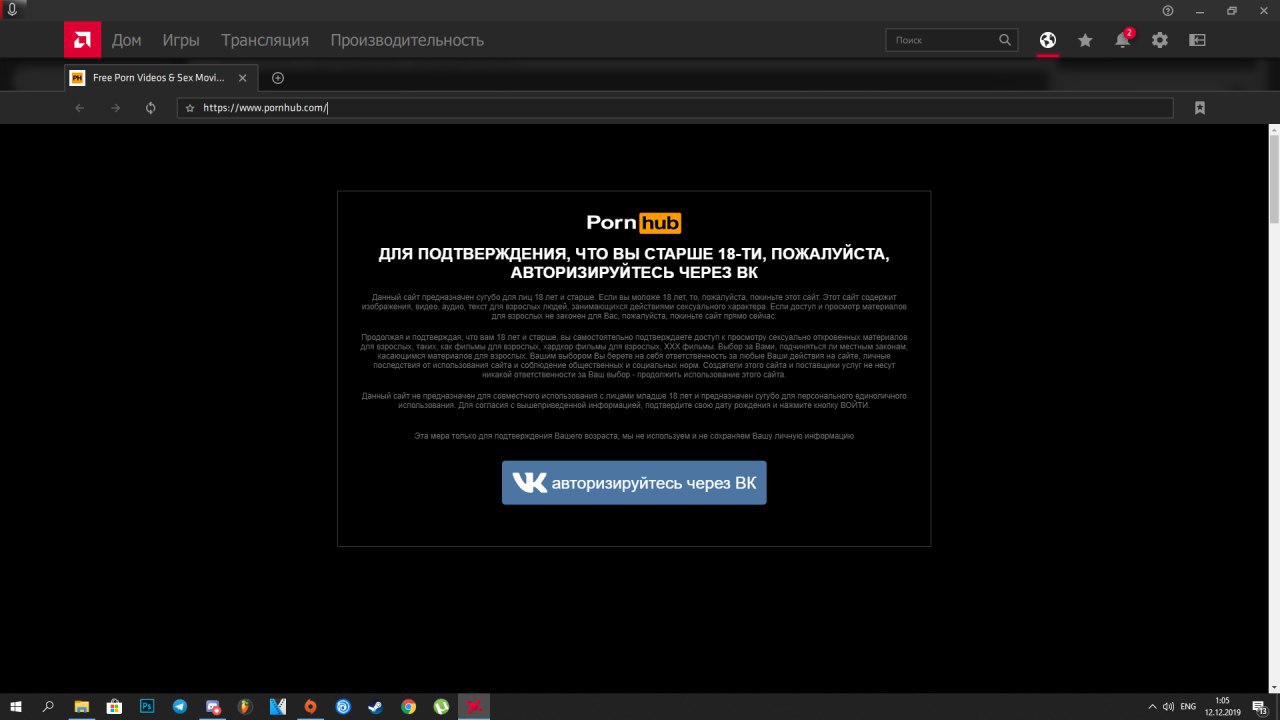This screenshot has height=720, width=1280.
Task: Click the age confirmation heading text
Action: point(634,263)
